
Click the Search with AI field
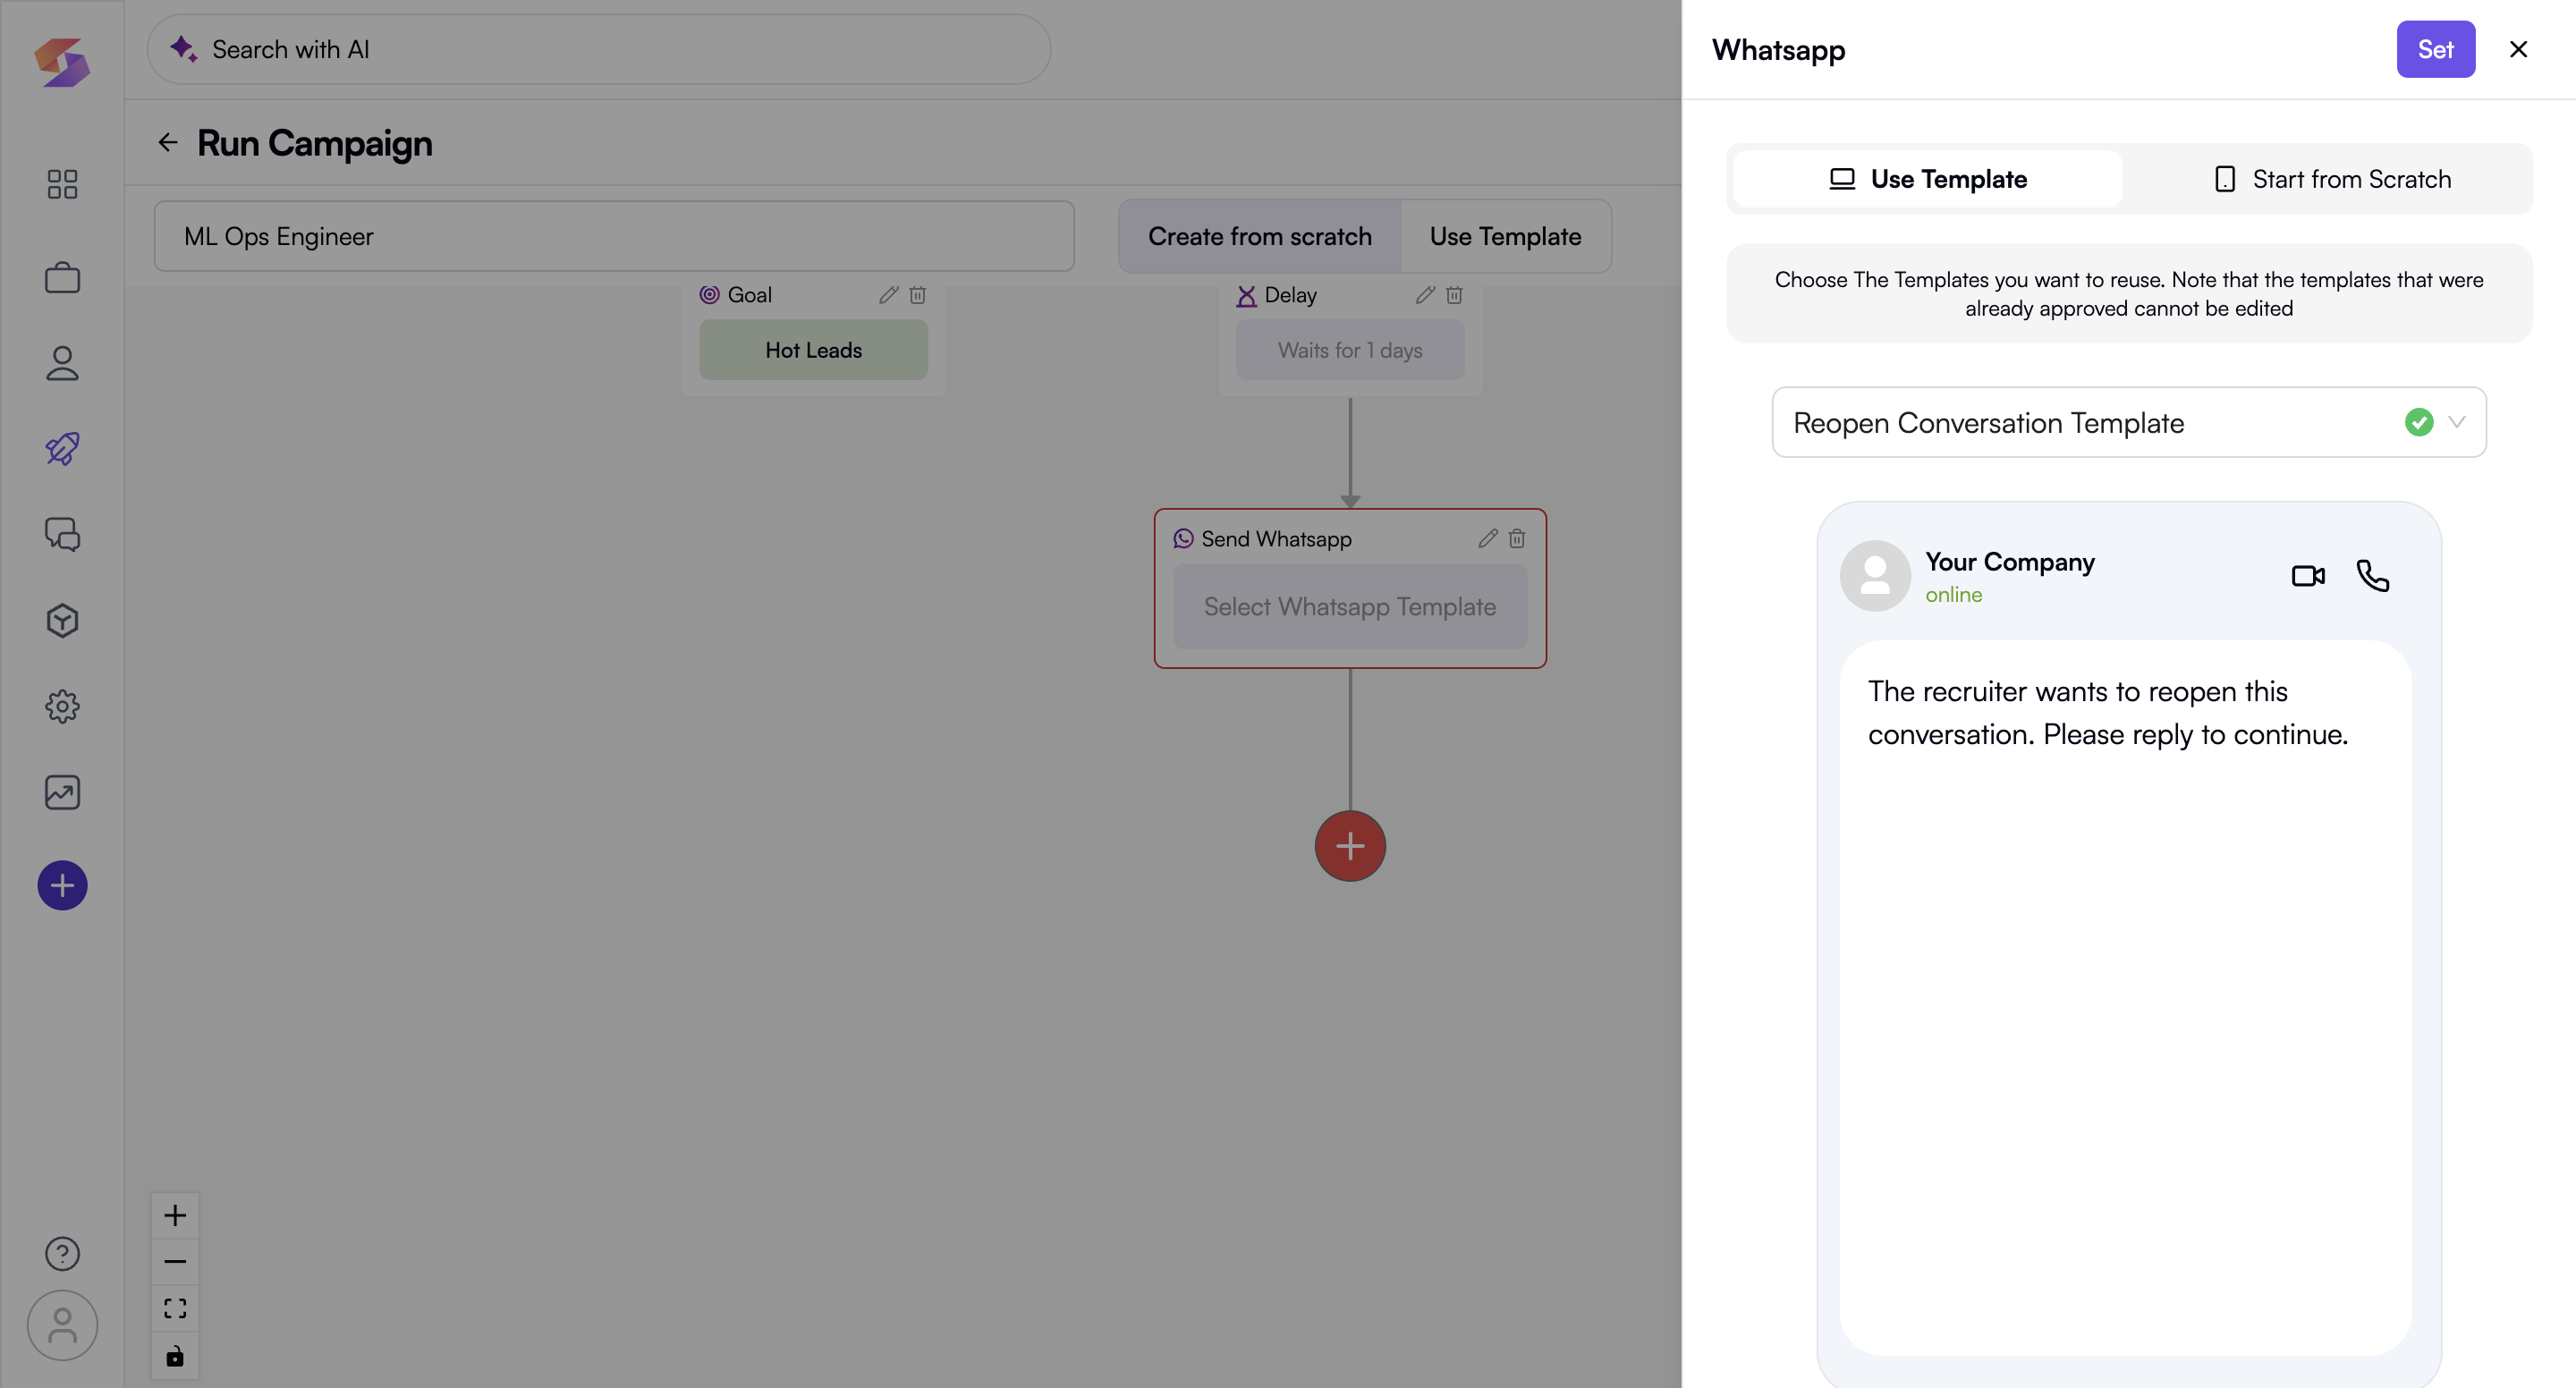coord(599,49)
